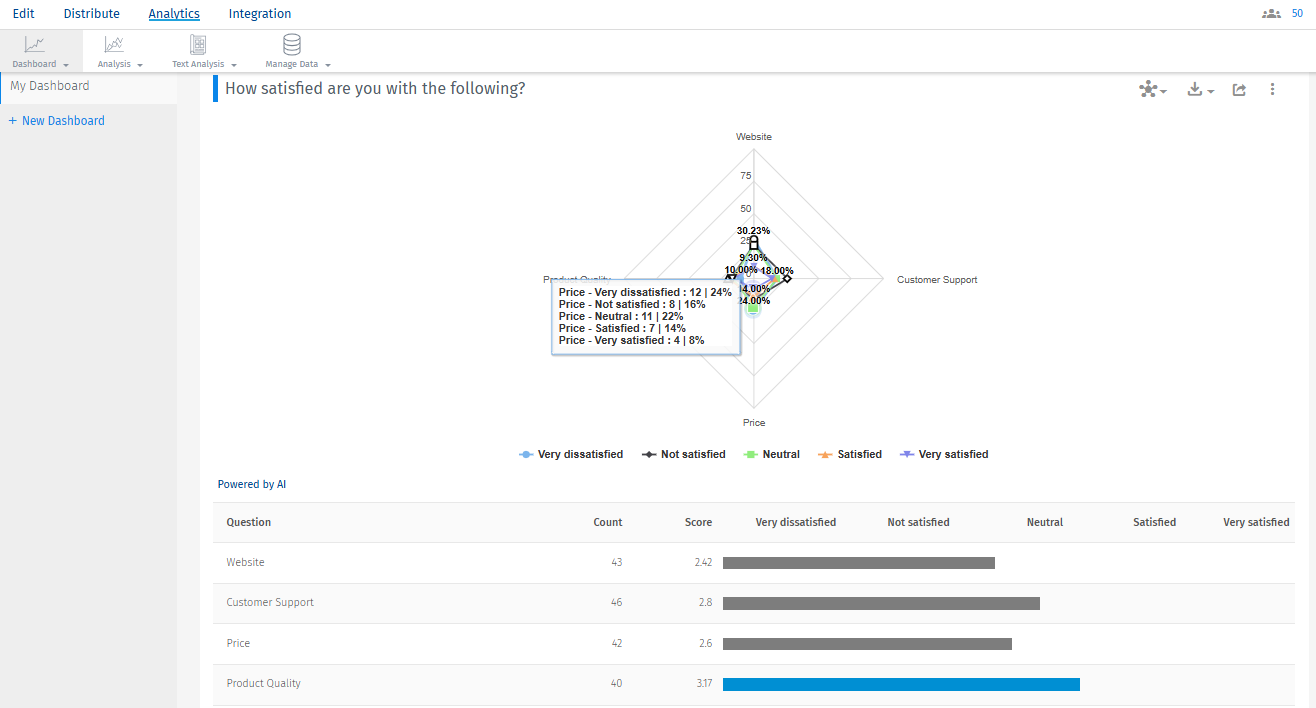Click the Count column header
Viewport: 1316px width, 708px height.
pyautogui.click(x=607, y=522)
